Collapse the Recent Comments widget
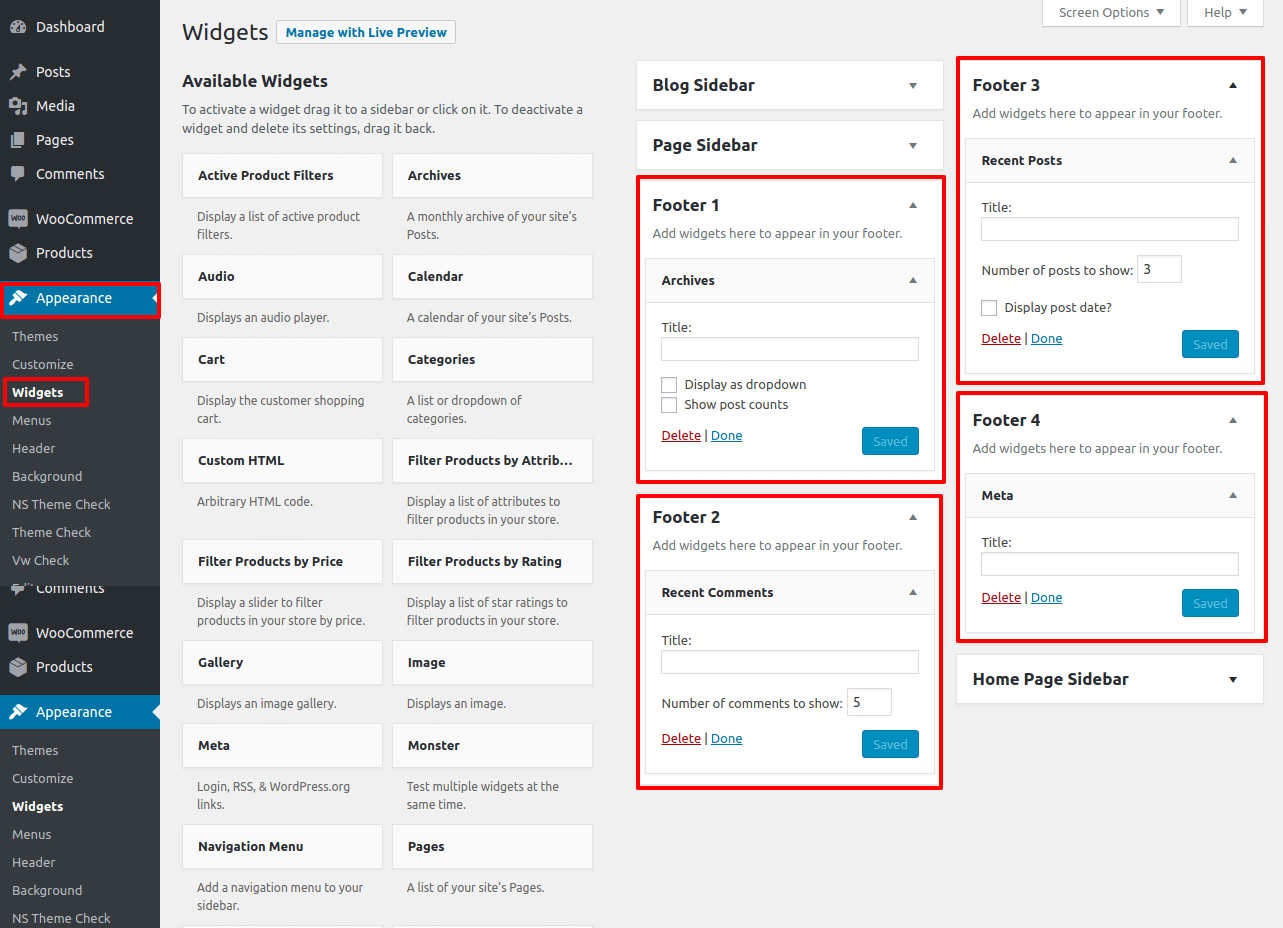This screenshot has width=1283, height=928. (912, 593)
